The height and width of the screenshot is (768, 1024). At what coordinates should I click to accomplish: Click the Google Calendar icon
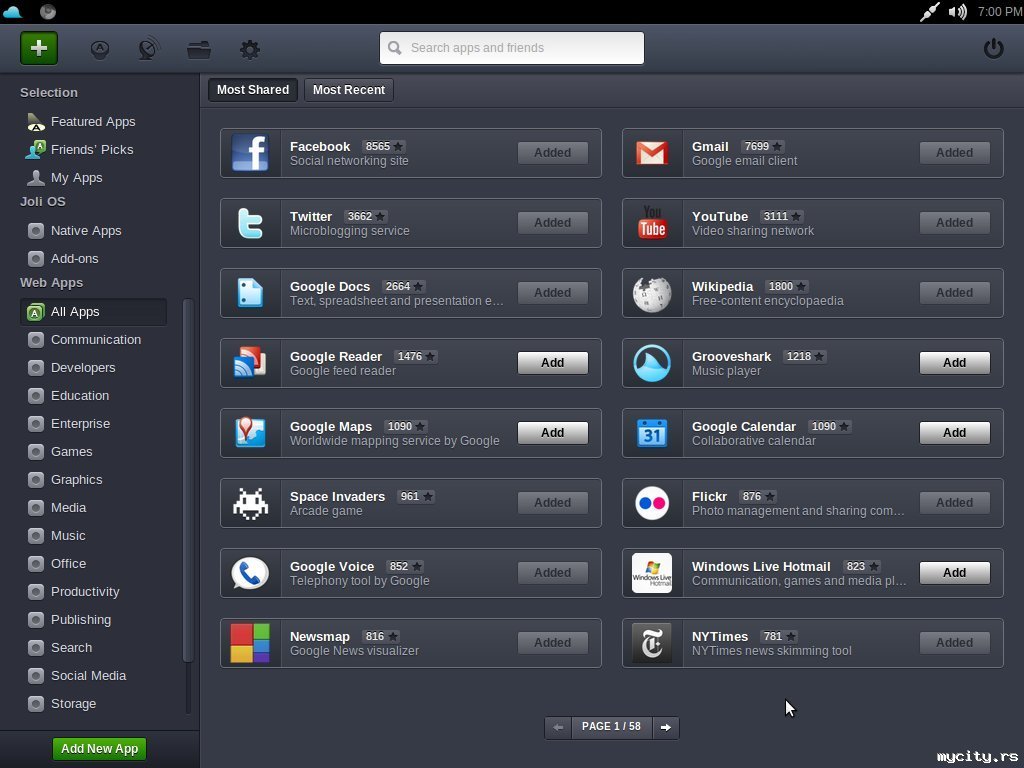click(x=652, y=432)
